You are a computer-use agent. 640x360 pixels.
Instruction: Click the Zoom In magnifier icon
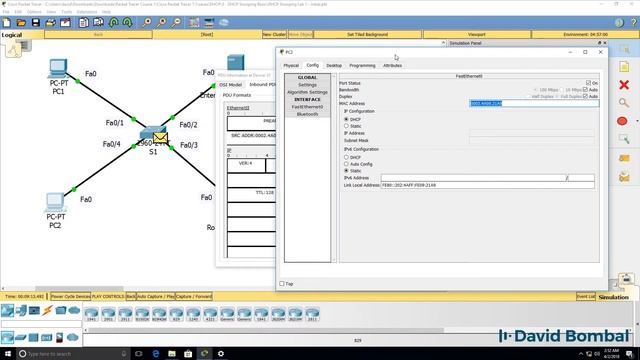click(147, 22)
